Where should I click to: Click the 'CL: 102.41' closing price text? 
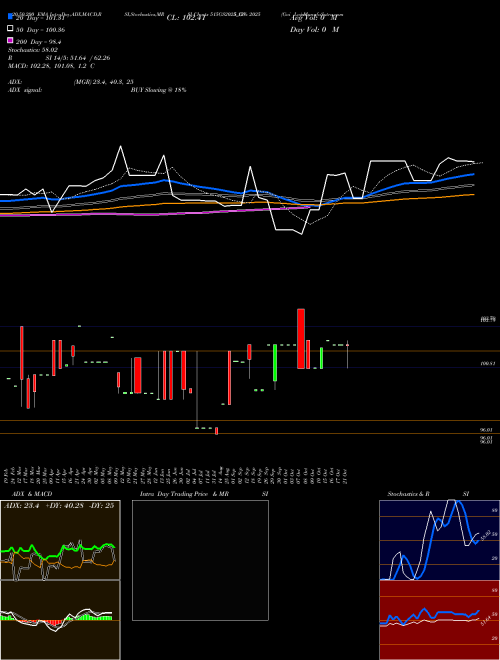[186, 18]
